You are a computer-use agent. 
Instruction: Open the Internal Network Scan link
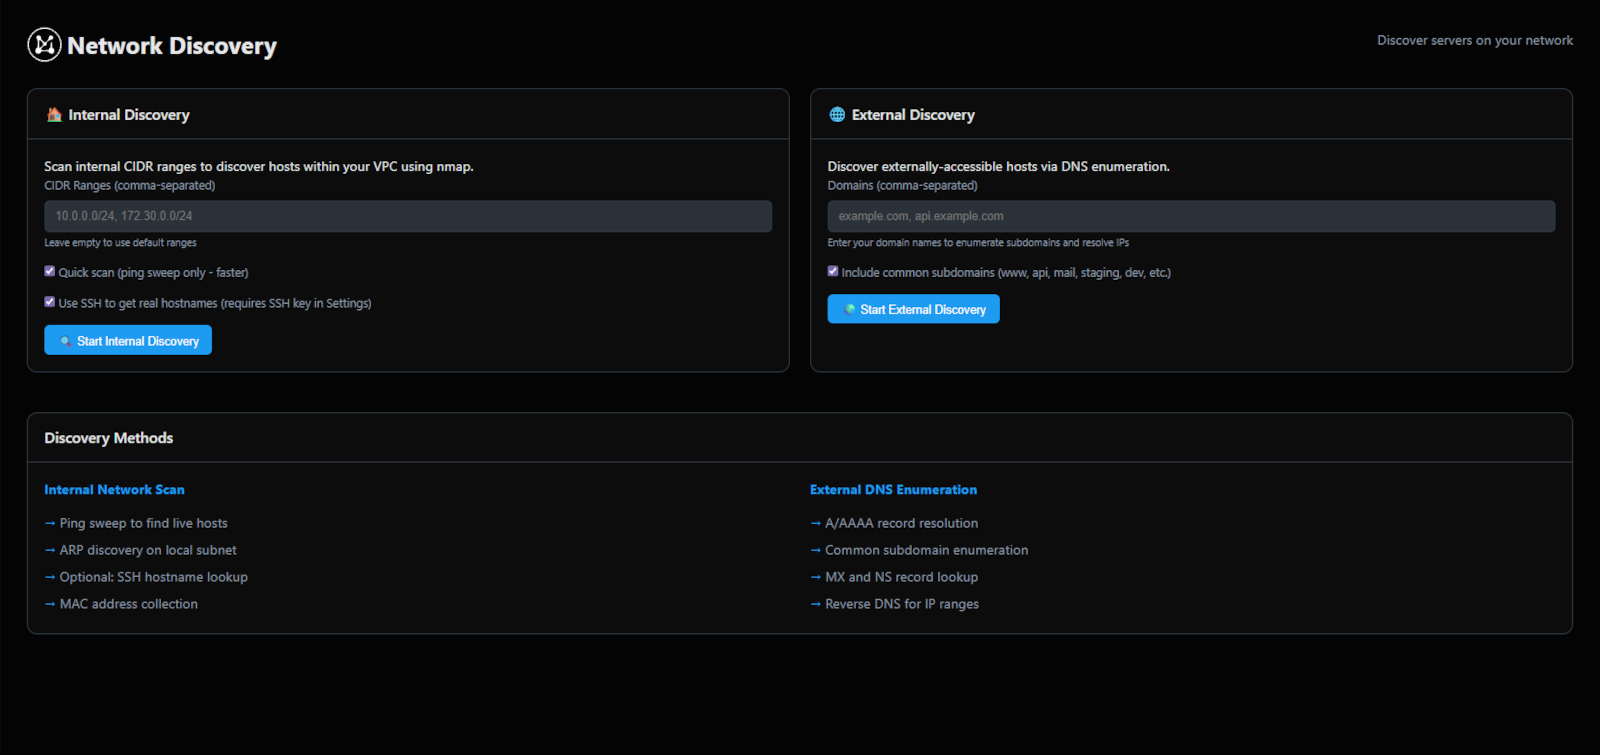(114, 490)
